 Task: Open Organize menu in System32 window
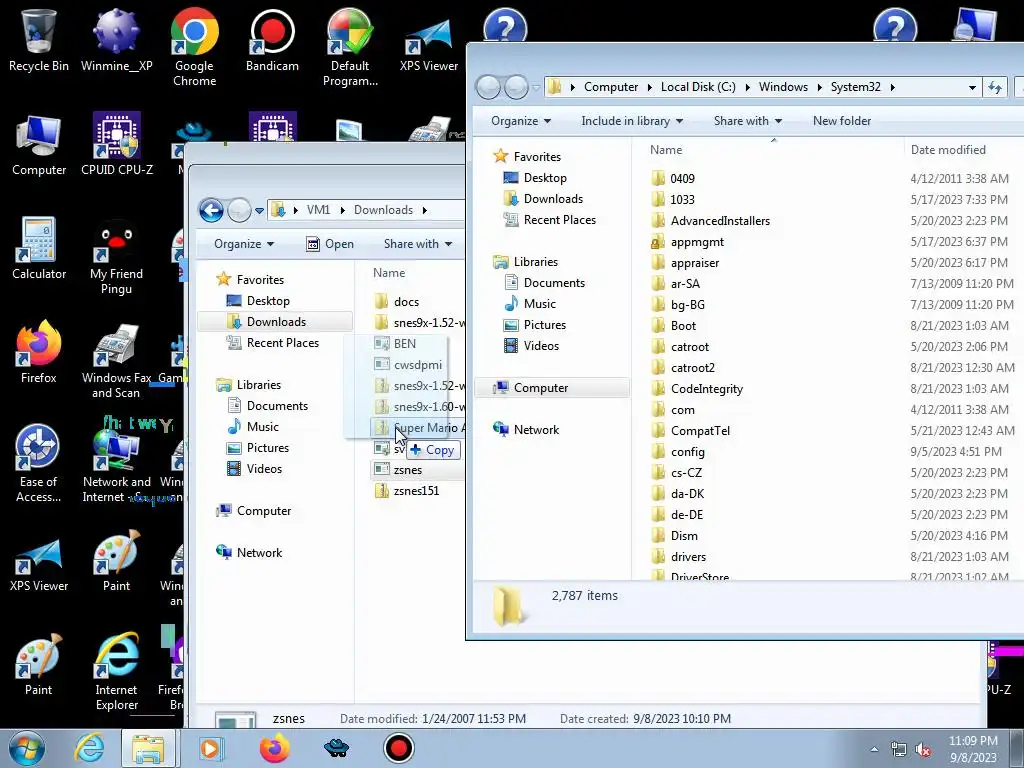tap(520, 121)
